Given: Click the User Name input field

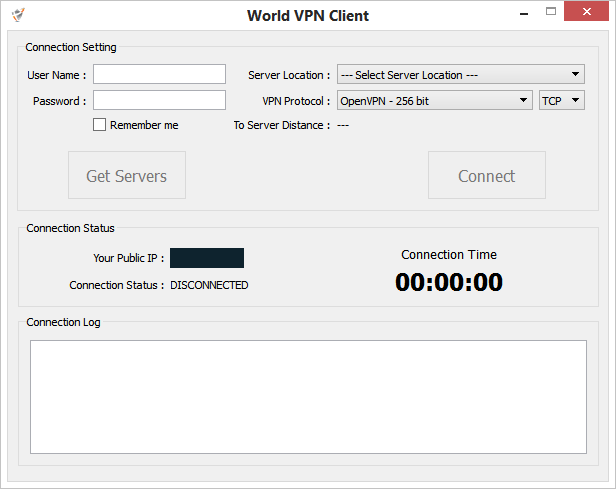Looking at the screenshot, I should (x=159, y=74).
